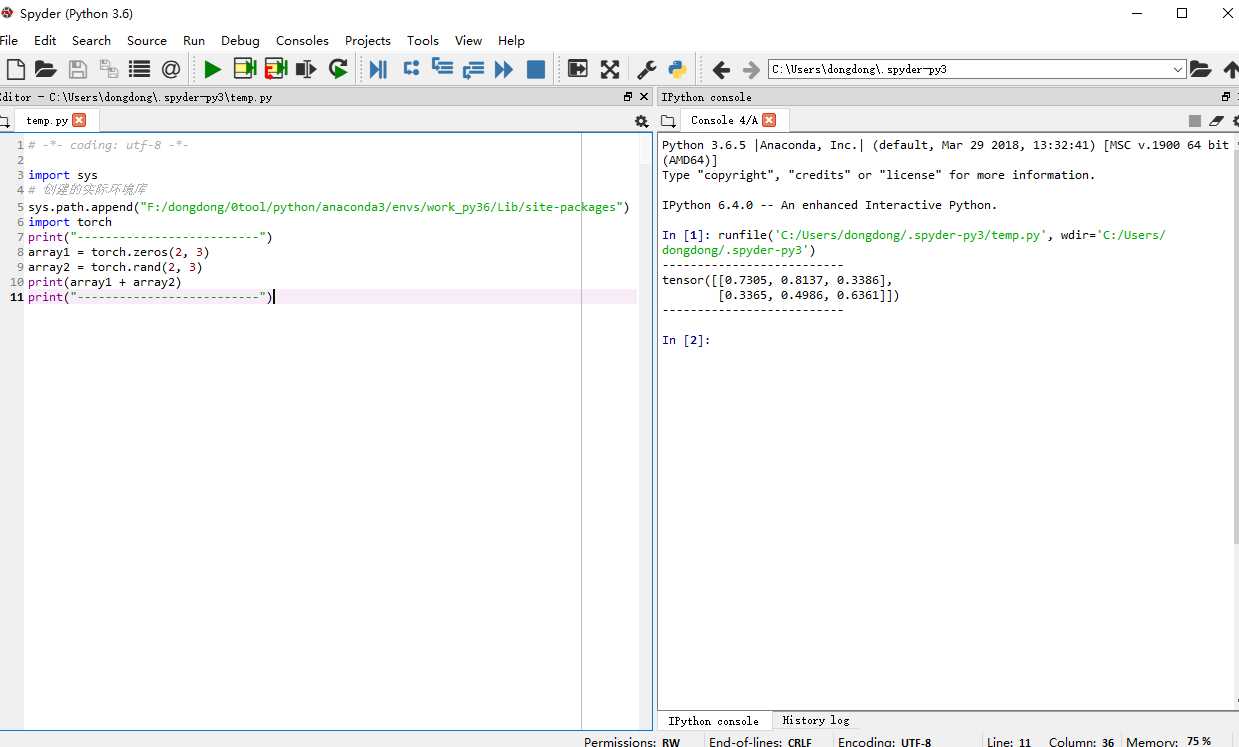
Task: Click the blue Stop debugging square
Action: click(536, 69)
